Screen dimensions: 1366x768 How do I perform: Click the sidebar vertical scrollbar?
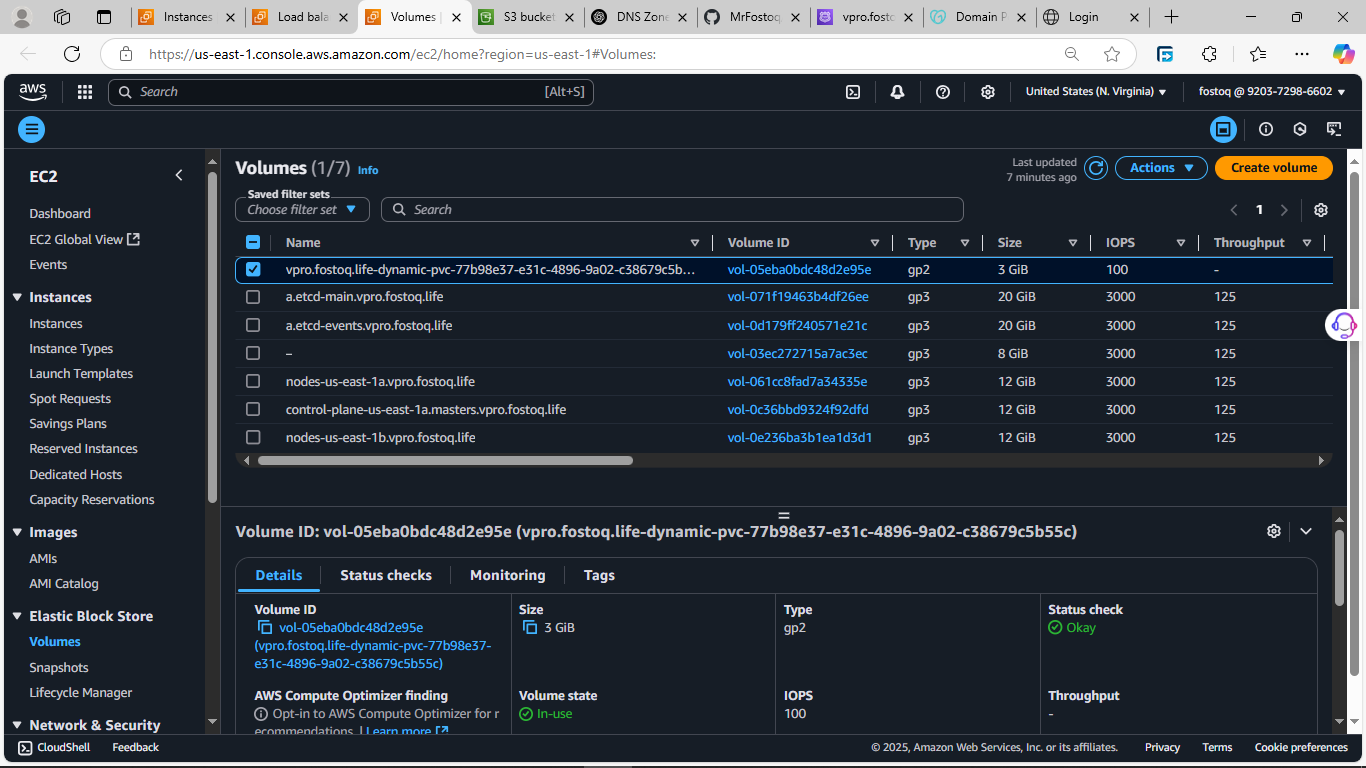pyautogui.click(x=212, y=337)
